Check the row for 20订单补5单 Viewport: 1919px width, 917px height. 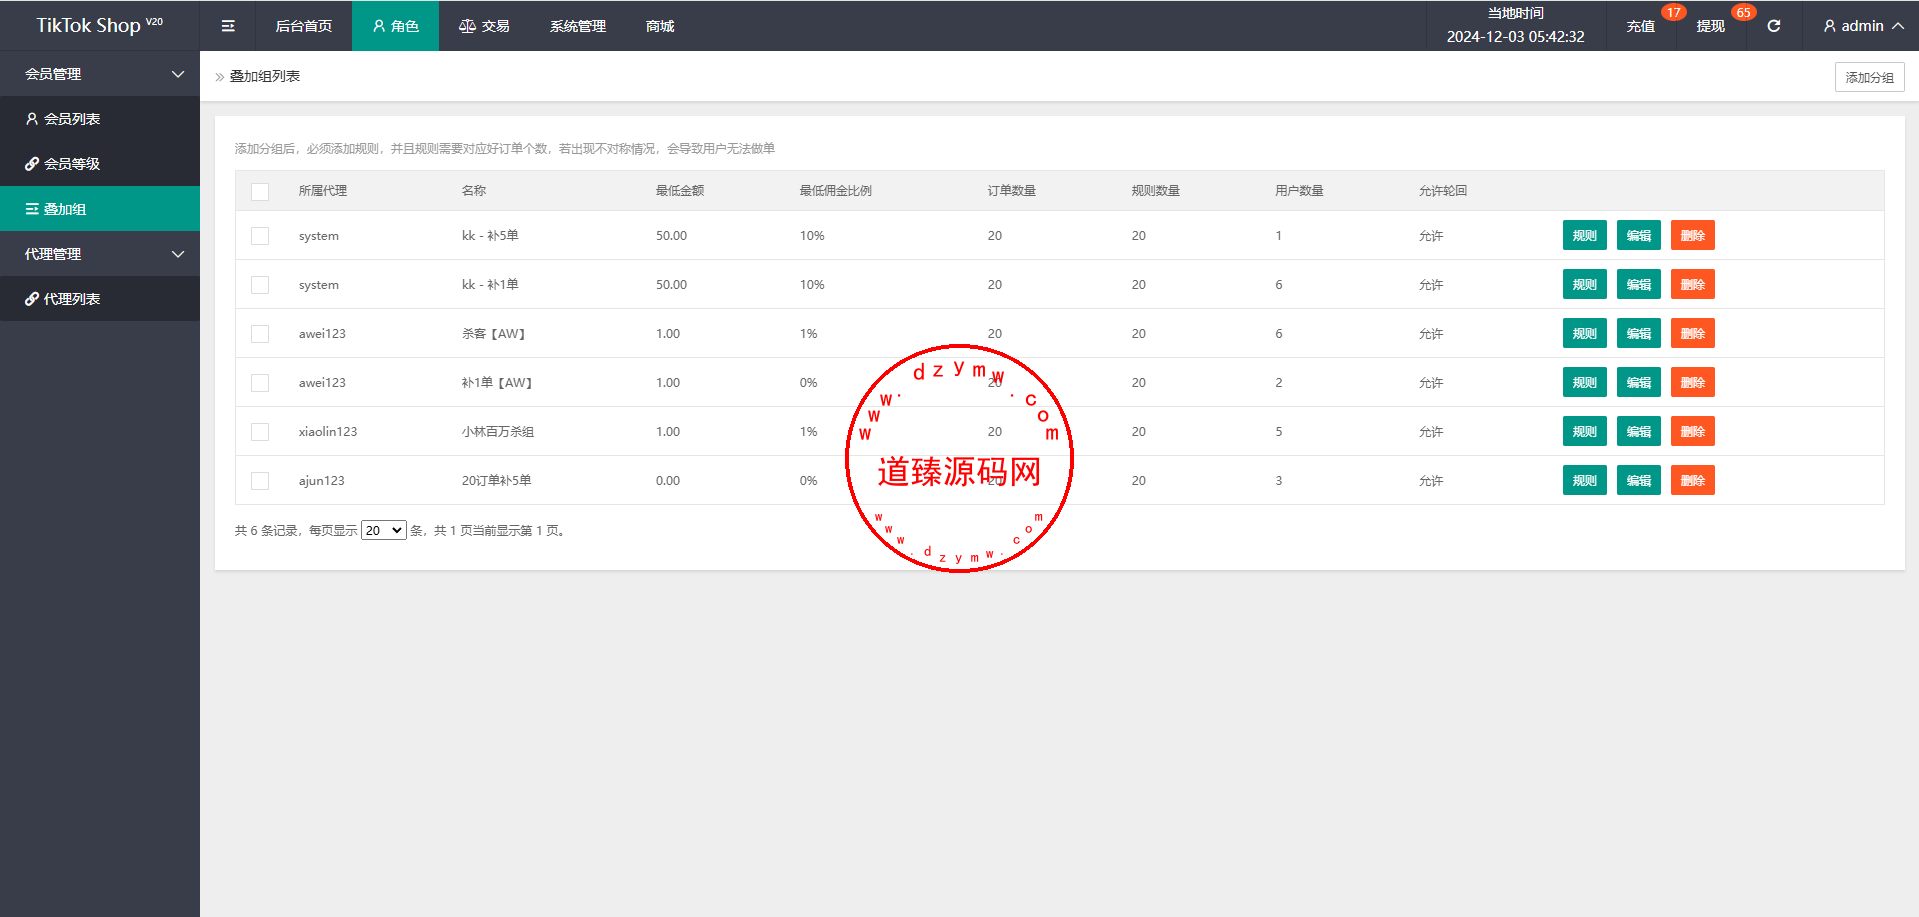pos(260,481)
